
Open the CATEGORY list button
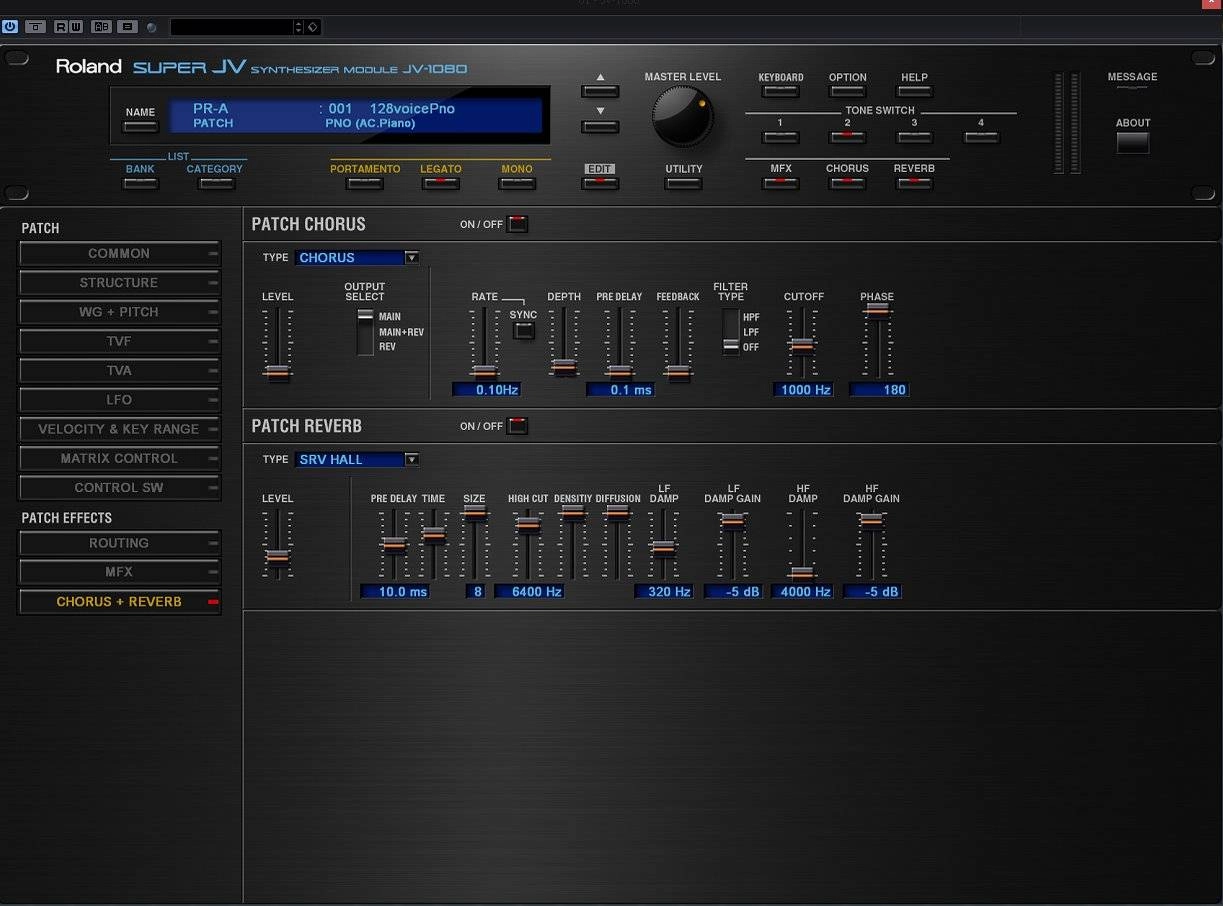pos(215,183)
